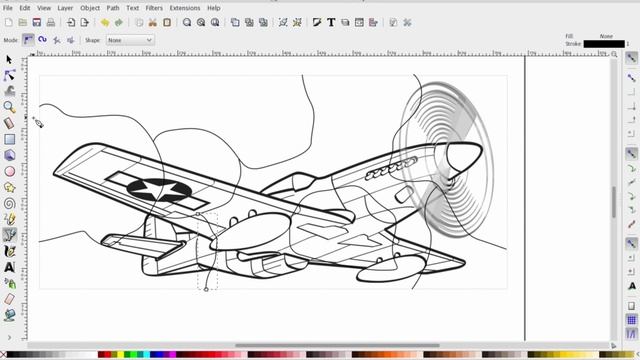Click the Copy icon
The height and width of the screenshot is (360, 640).
coord(139,22)
